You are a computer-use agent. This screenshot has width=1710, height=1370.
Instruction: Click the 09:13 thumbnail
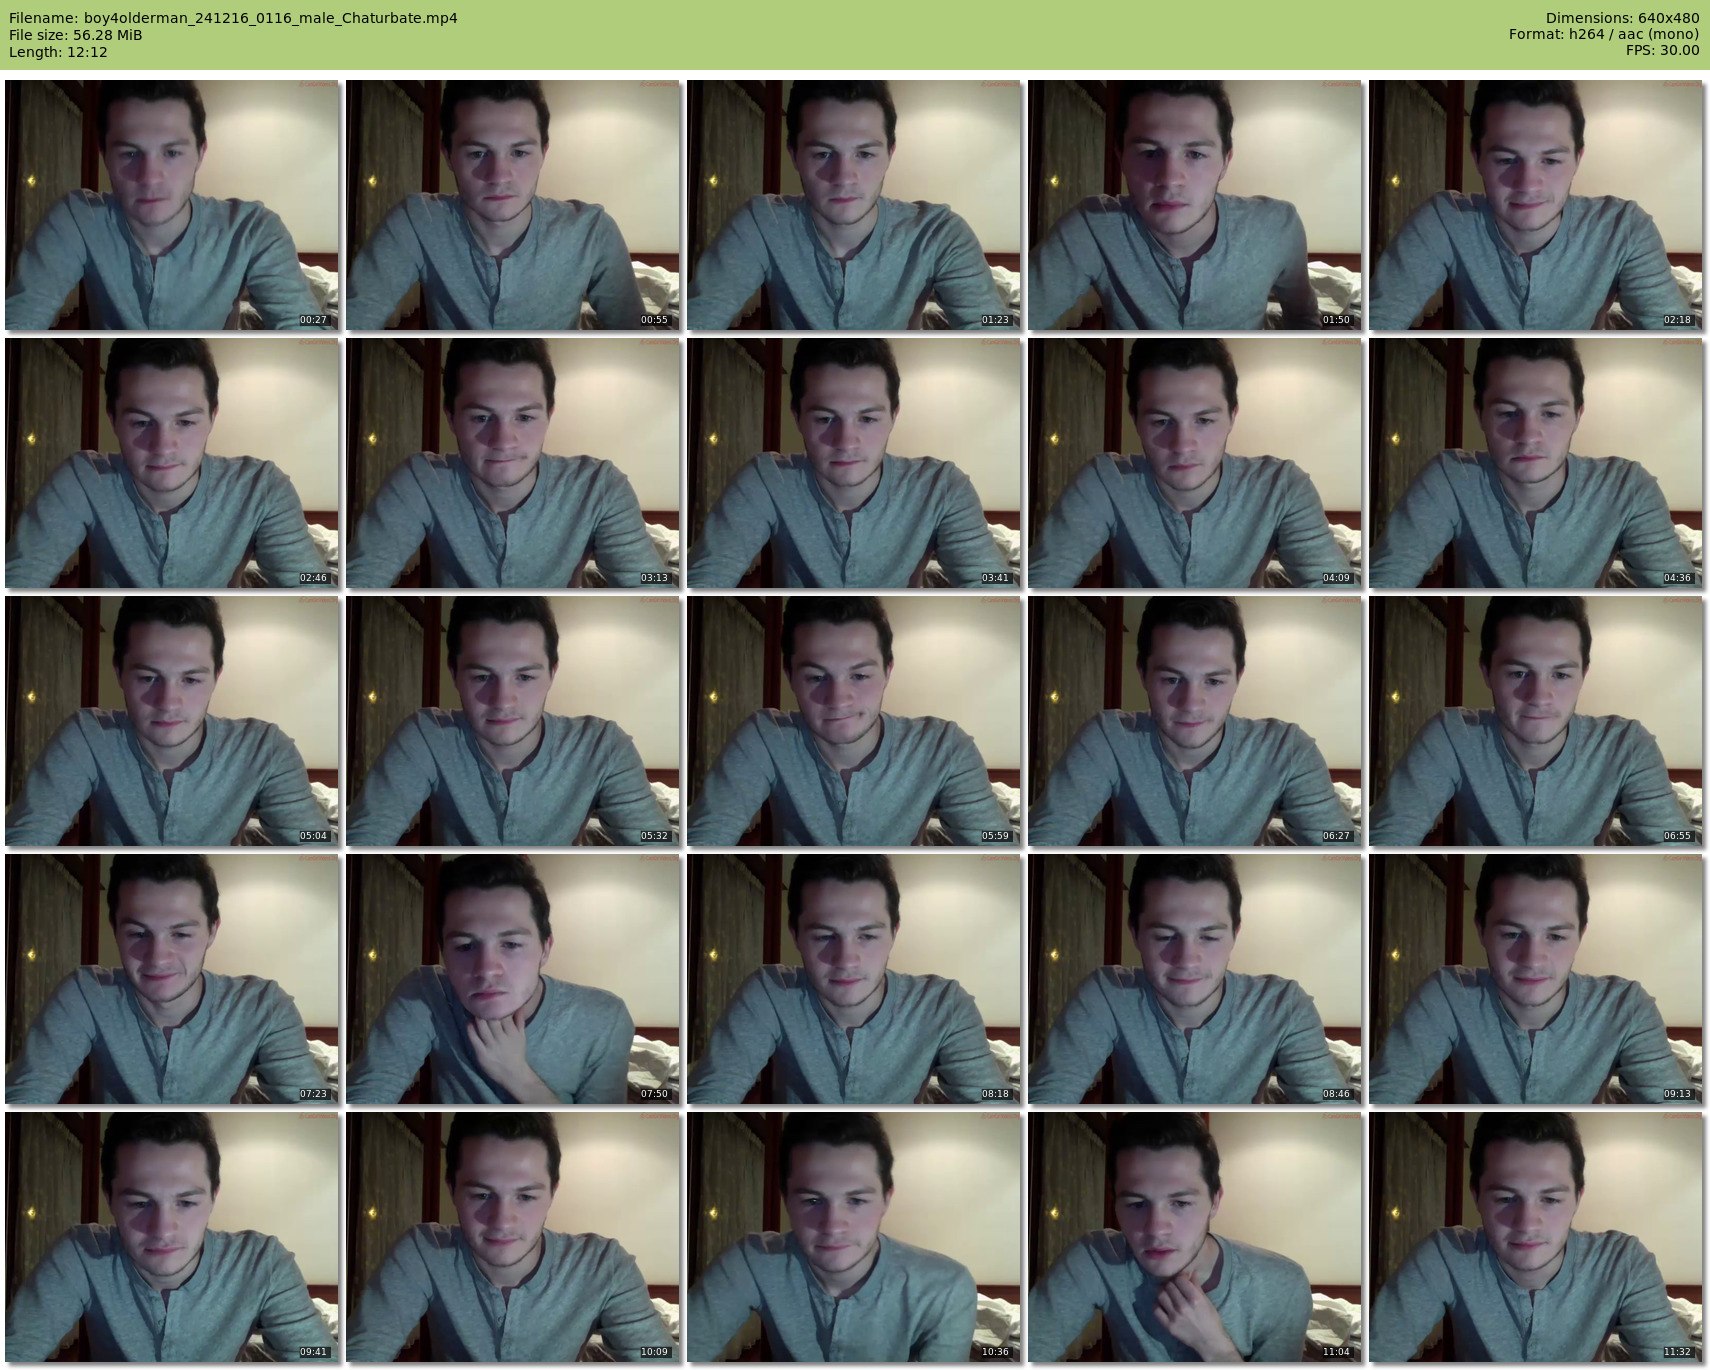coord(1536,979)
